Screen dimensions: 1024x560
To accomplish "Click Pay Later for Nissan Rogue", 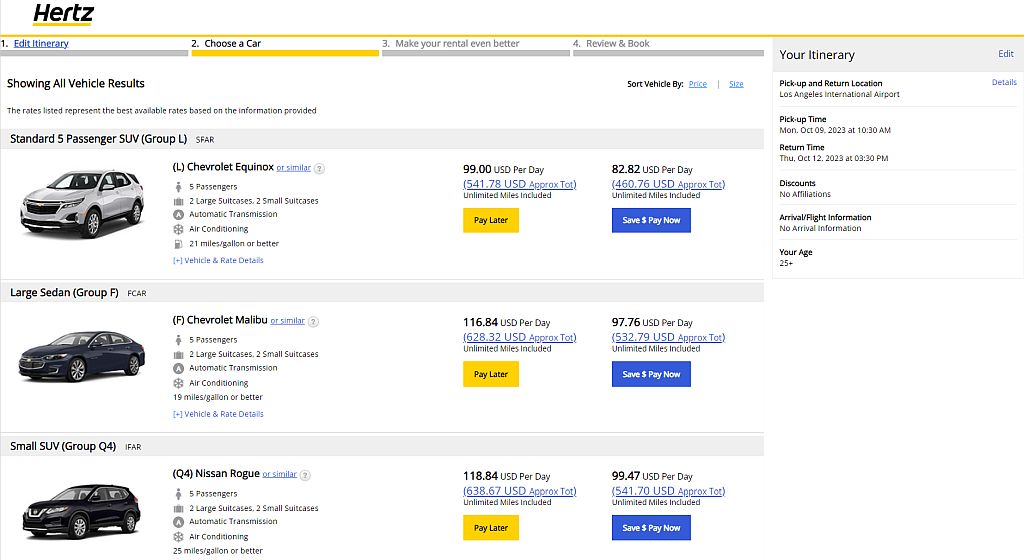I will coord(491,528).
